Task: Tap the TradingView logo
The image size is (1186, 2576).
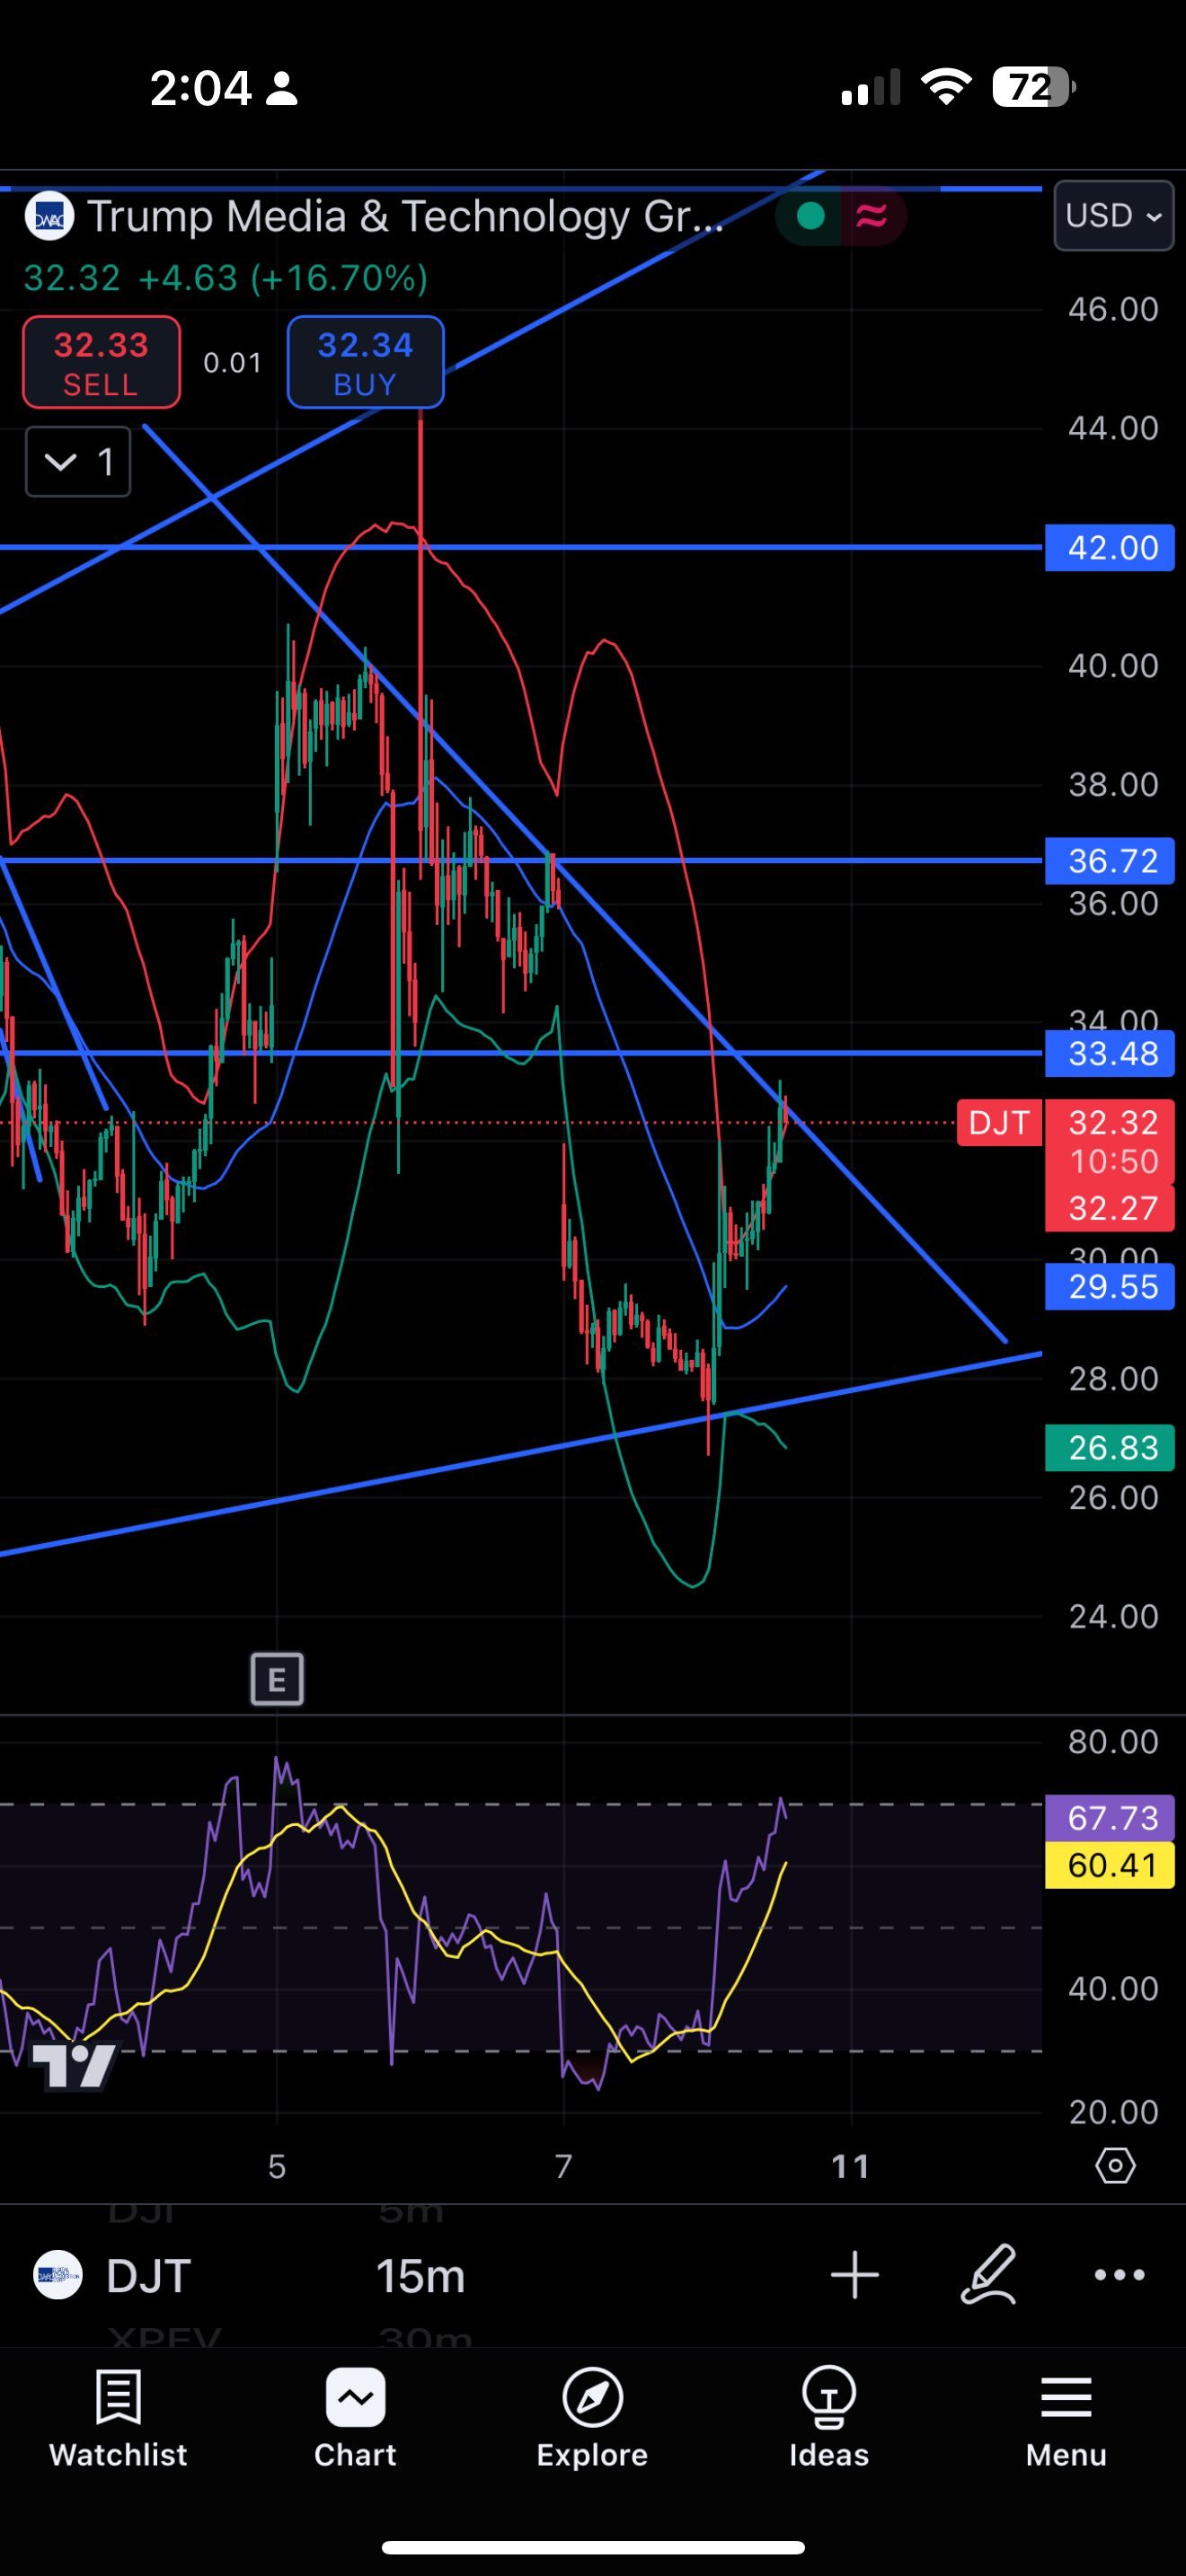Action: click(x=75, y=2066)
